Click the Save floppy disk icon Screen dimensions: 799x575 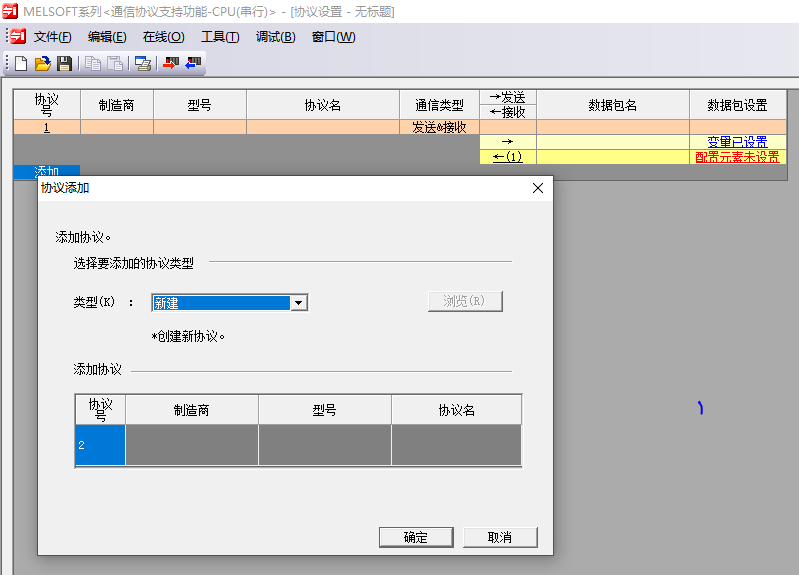tap(64, 64)
